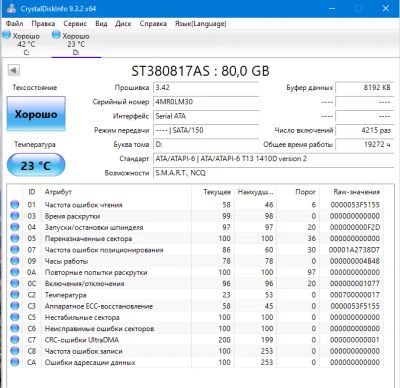Click the Буква тома field D:
Image resolution: width=400 pixels, height=388 pixels.
click(x=206, y=145)
